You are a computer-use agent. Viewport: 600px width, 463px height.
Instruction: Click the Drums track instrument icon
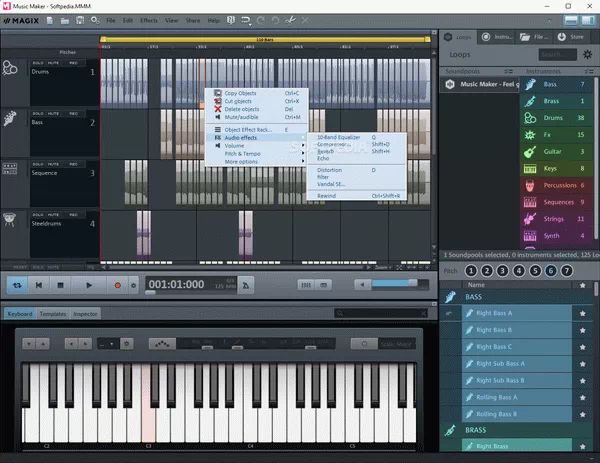click(x=10, y=68)
